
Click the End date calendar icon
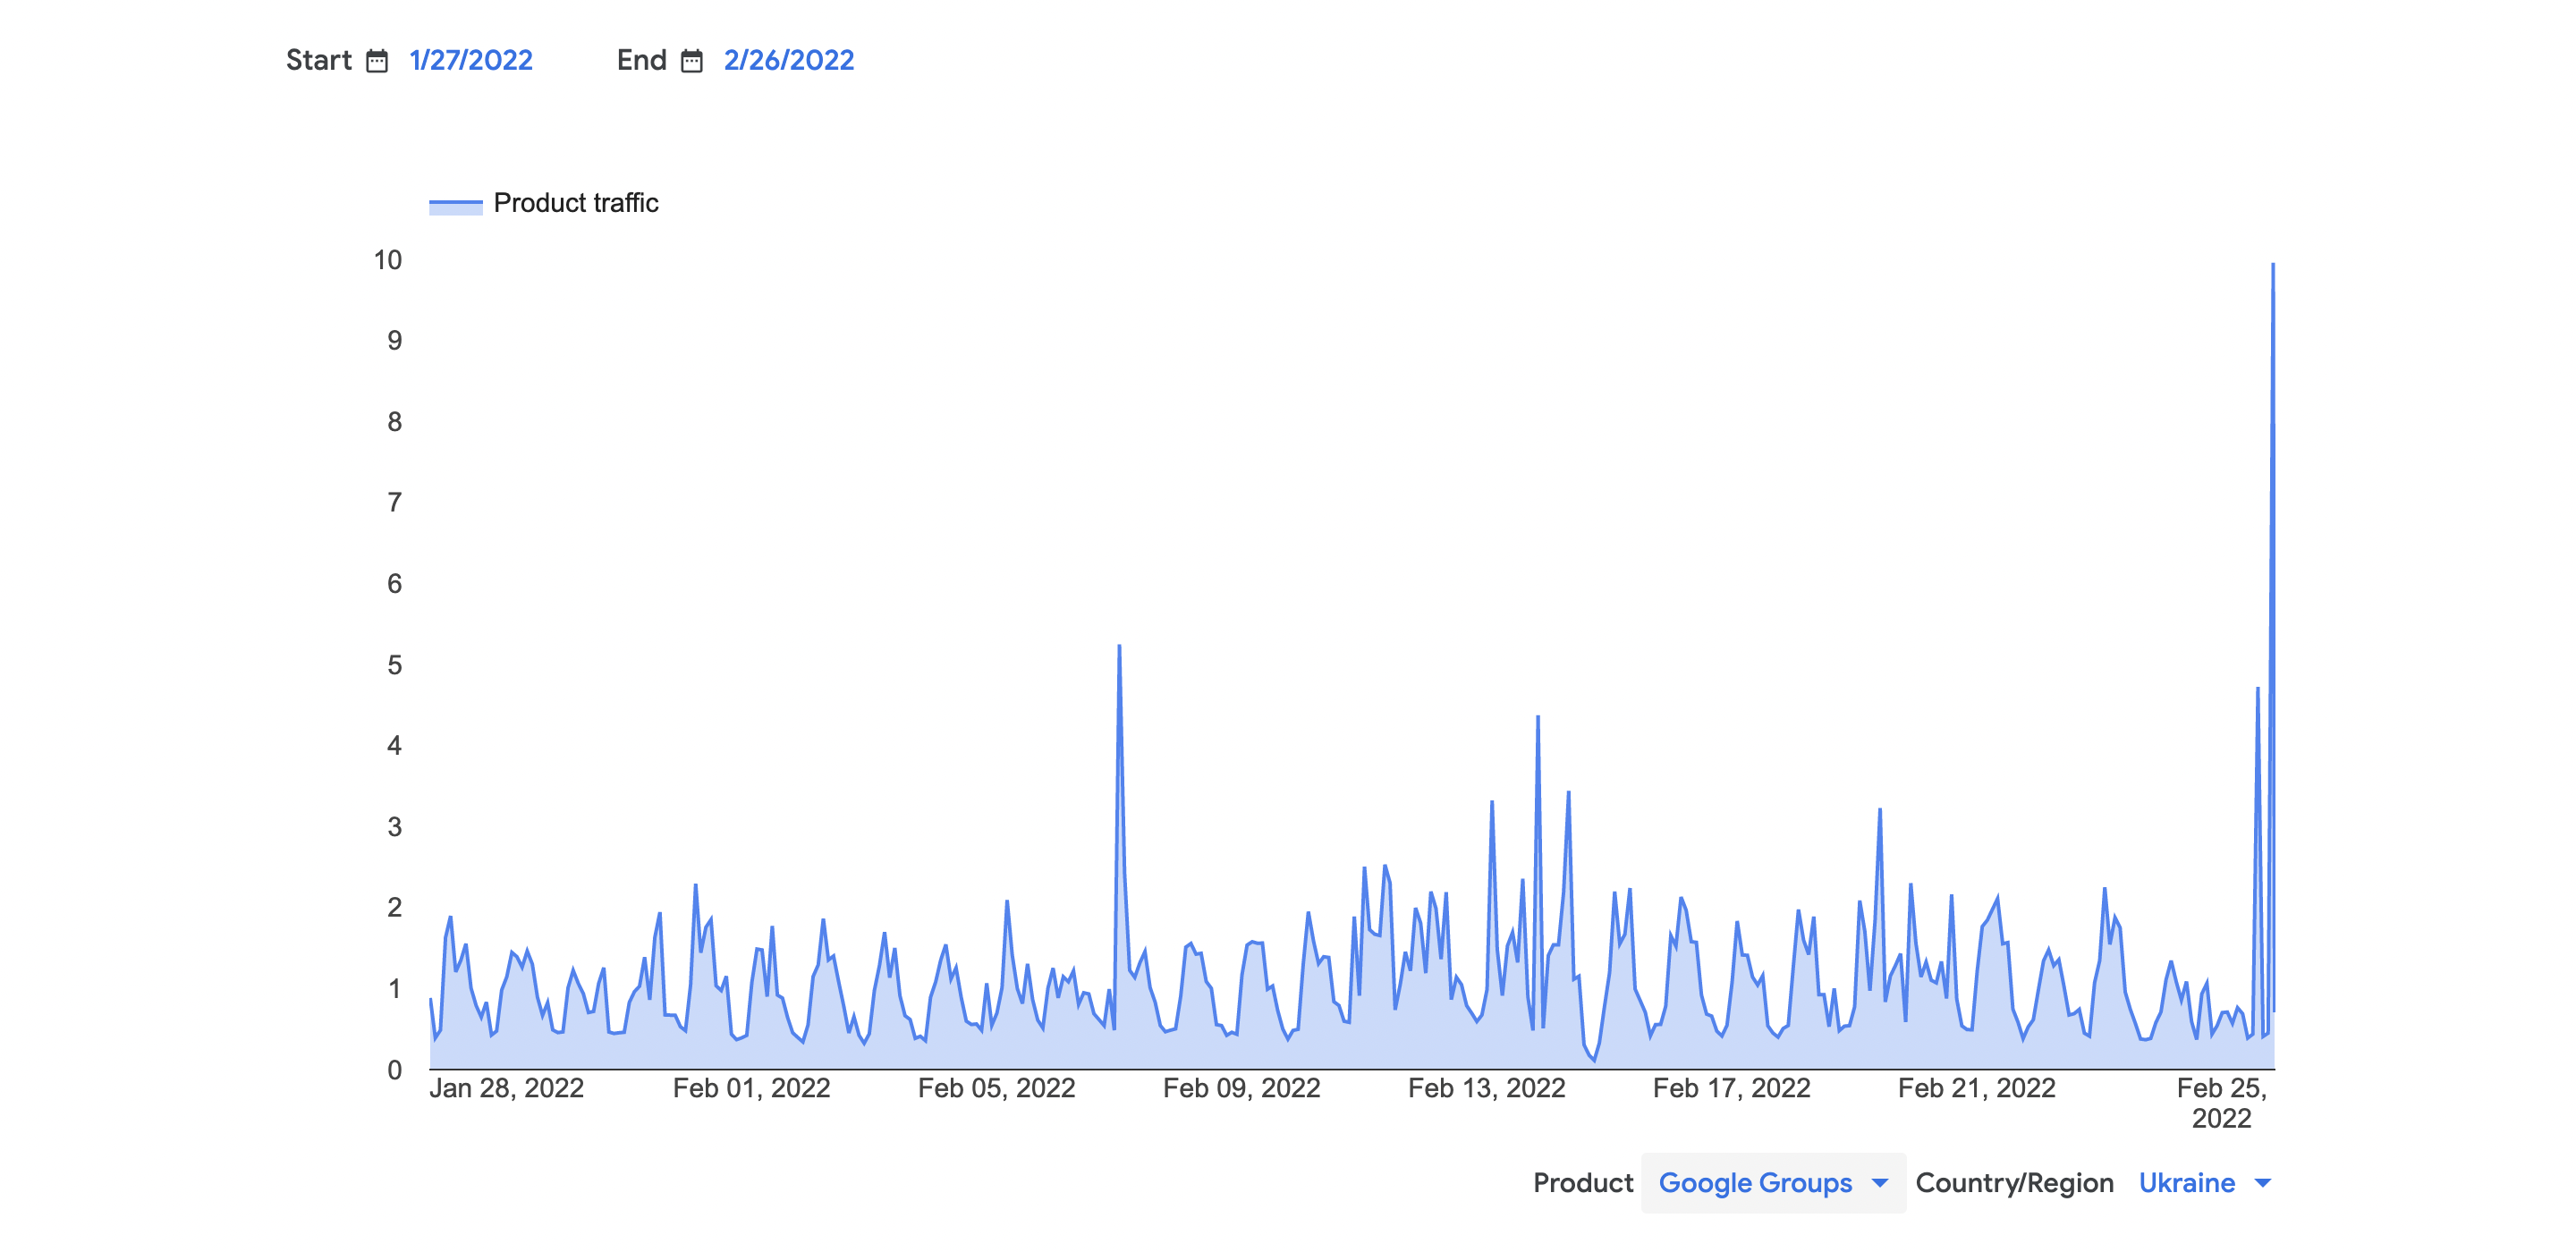(x=691, y=61)
